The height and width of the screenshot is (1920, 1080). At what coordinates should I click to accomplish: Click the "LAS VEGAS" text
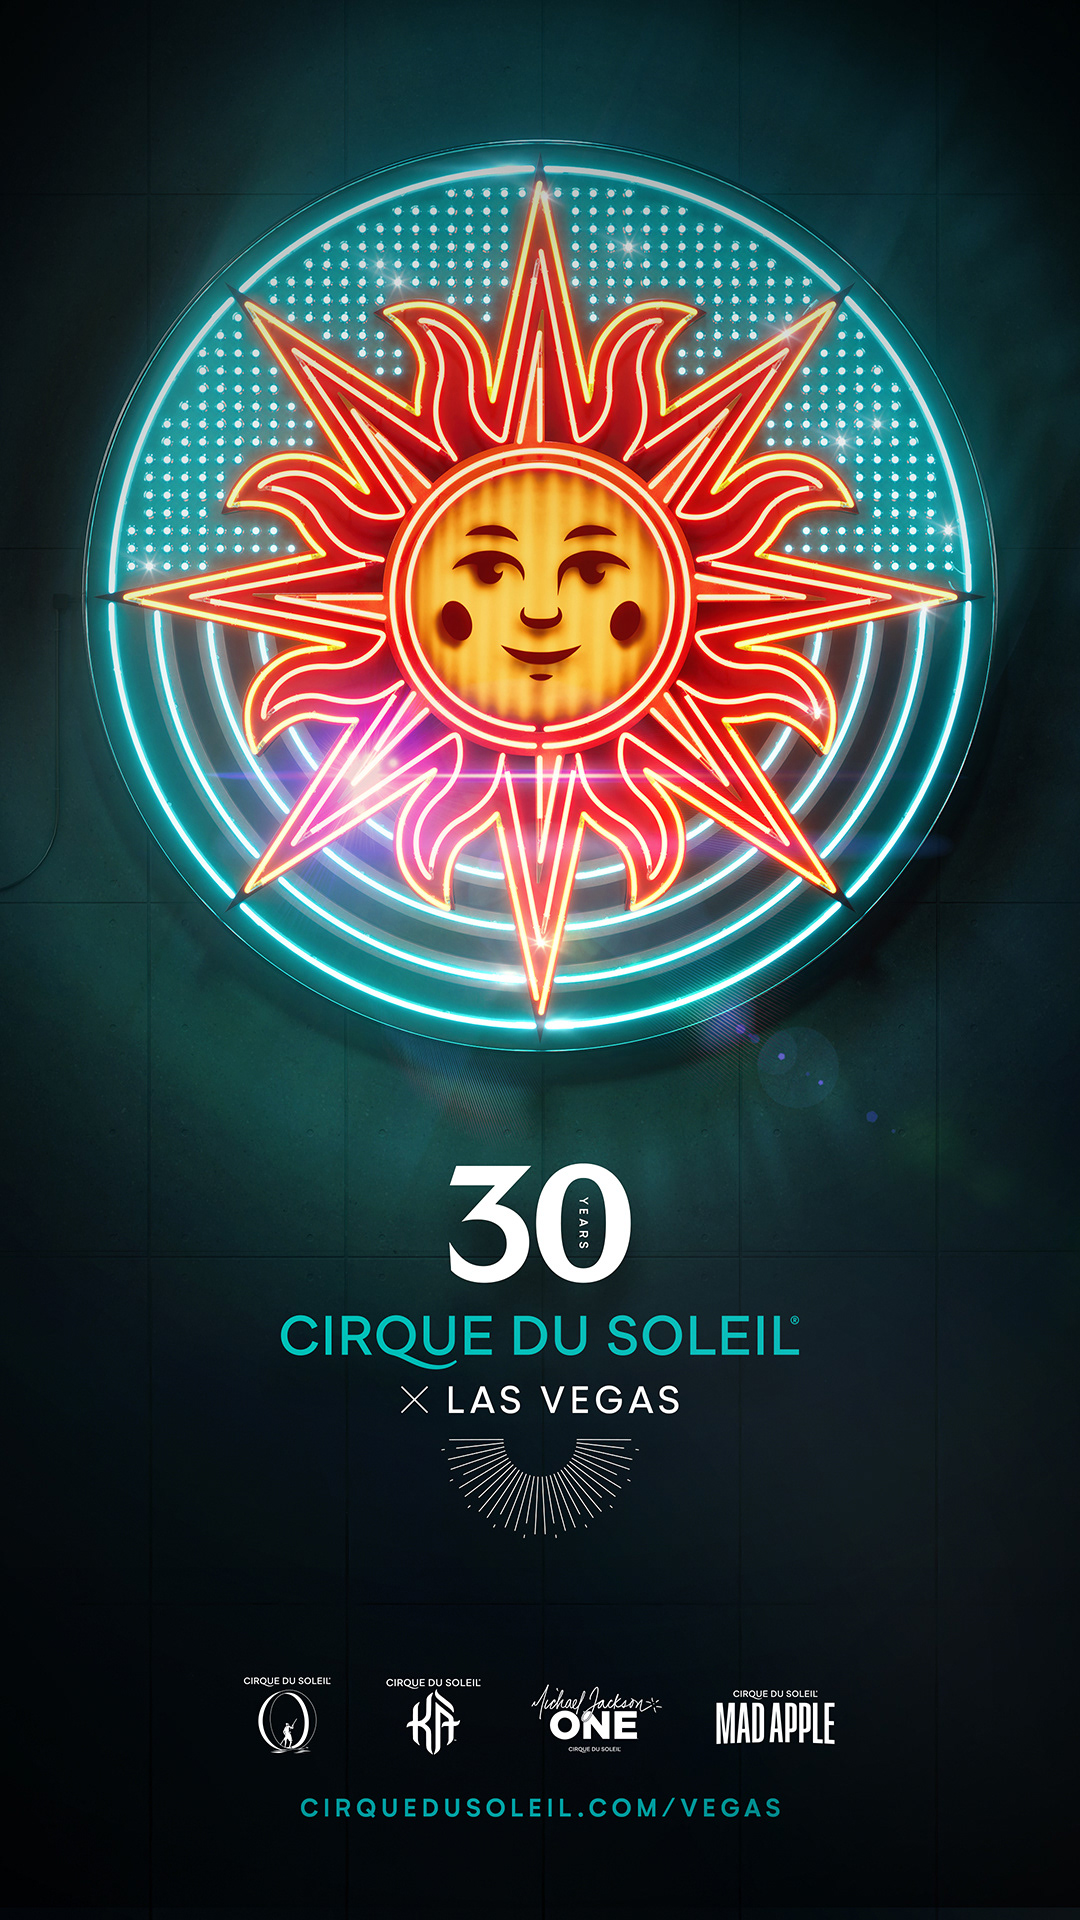click(563, 1400)
